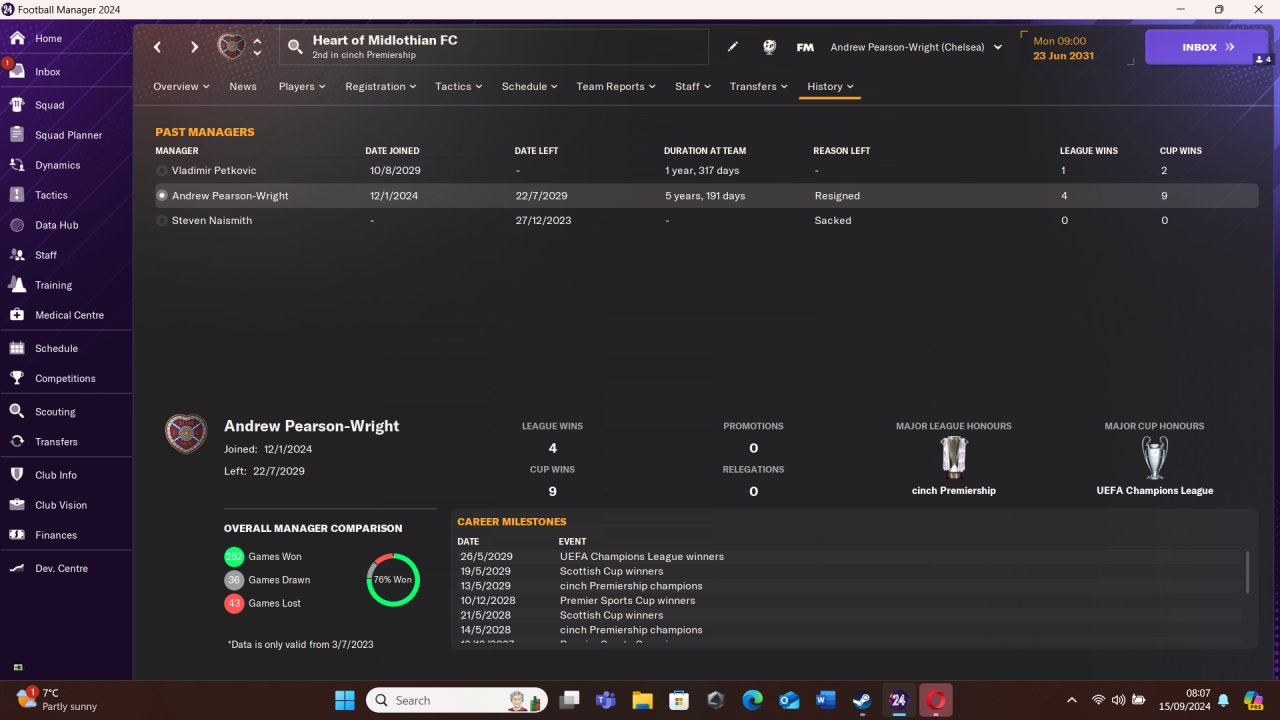Open the Windows Start menu
Screen dimensions: 1280x720
[x=344, y=700]
